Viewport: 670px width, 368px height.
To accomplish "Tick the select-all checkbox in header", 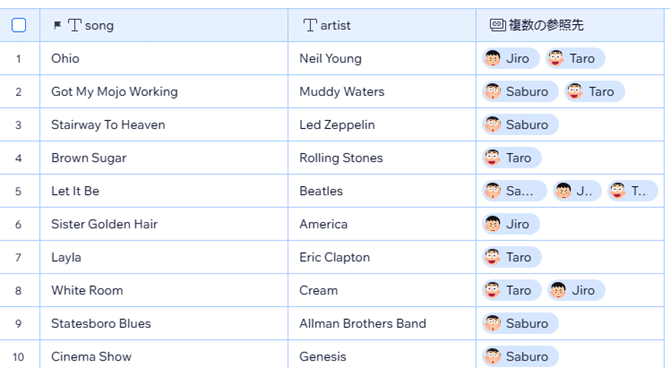I will point(19,25).
